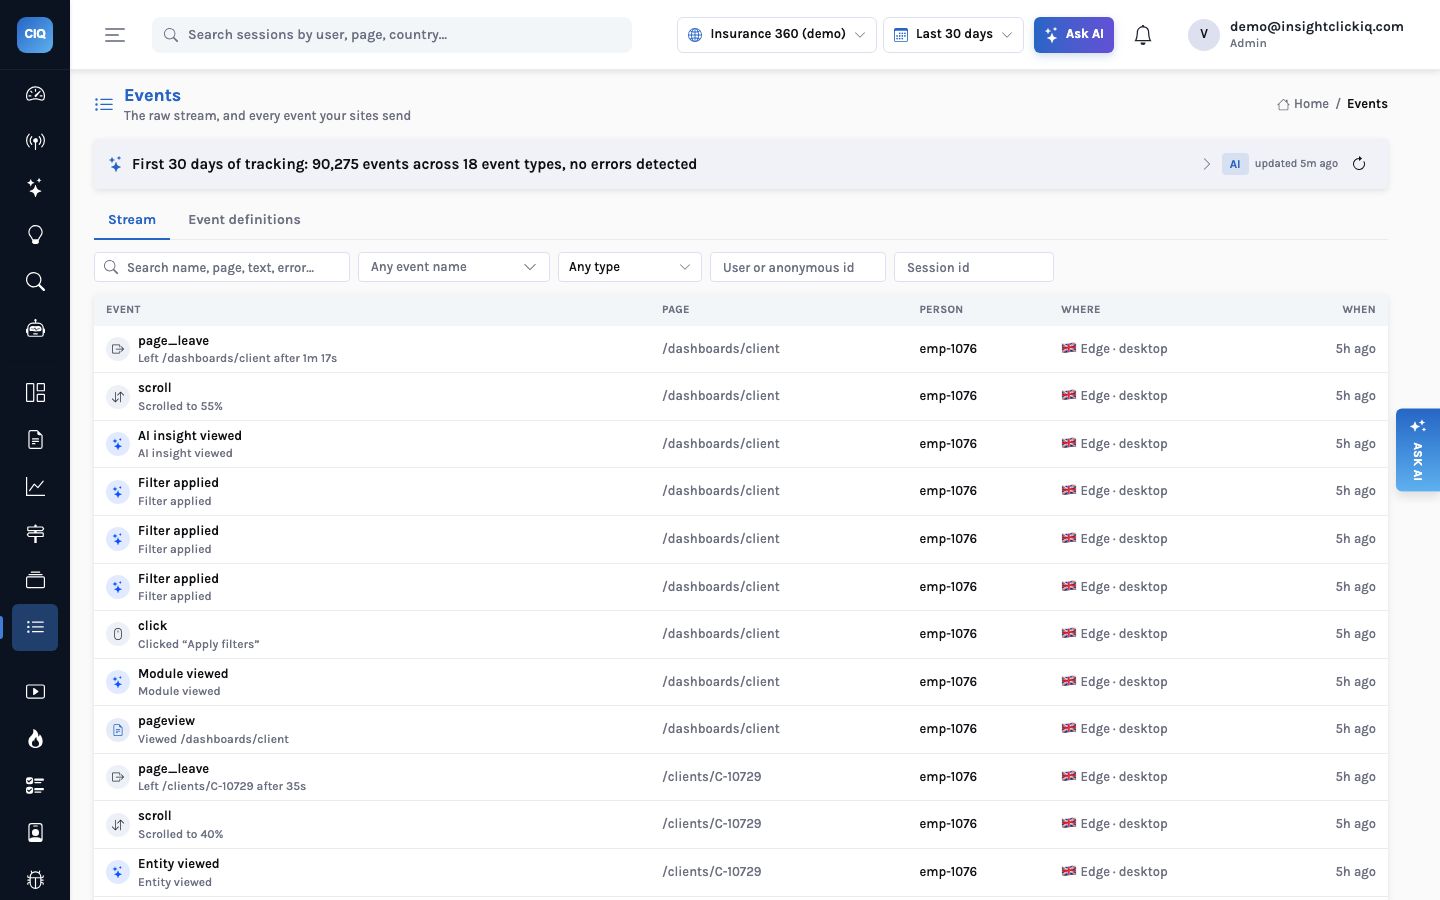Open the Any type dropdown
The width and height of the screenshot is (1440, 900).
(630, 267)
